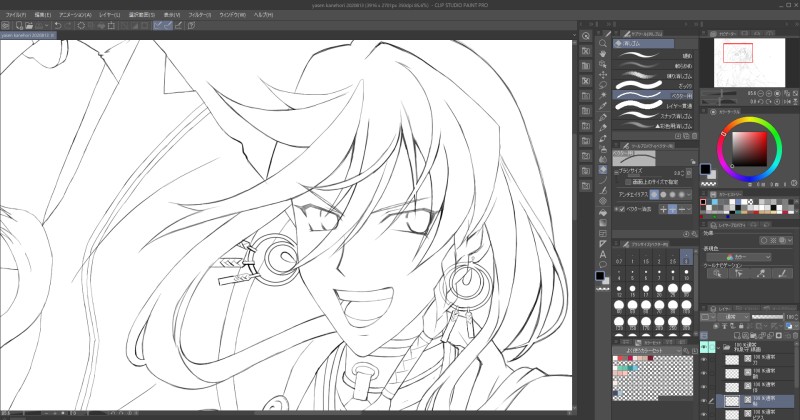Choose brush size preset 10
800x420 pixels.
[x=686, y=275]
